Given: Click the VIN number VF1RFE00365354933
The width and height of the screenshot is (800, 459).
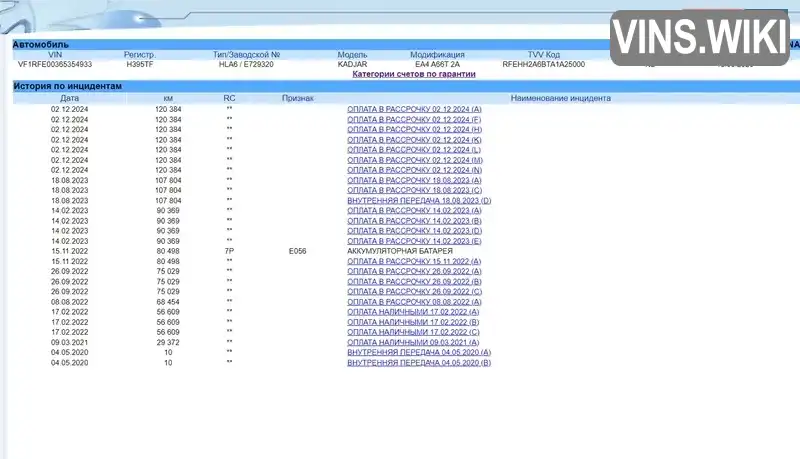Looking at the screenshot, I should [55, 64].
